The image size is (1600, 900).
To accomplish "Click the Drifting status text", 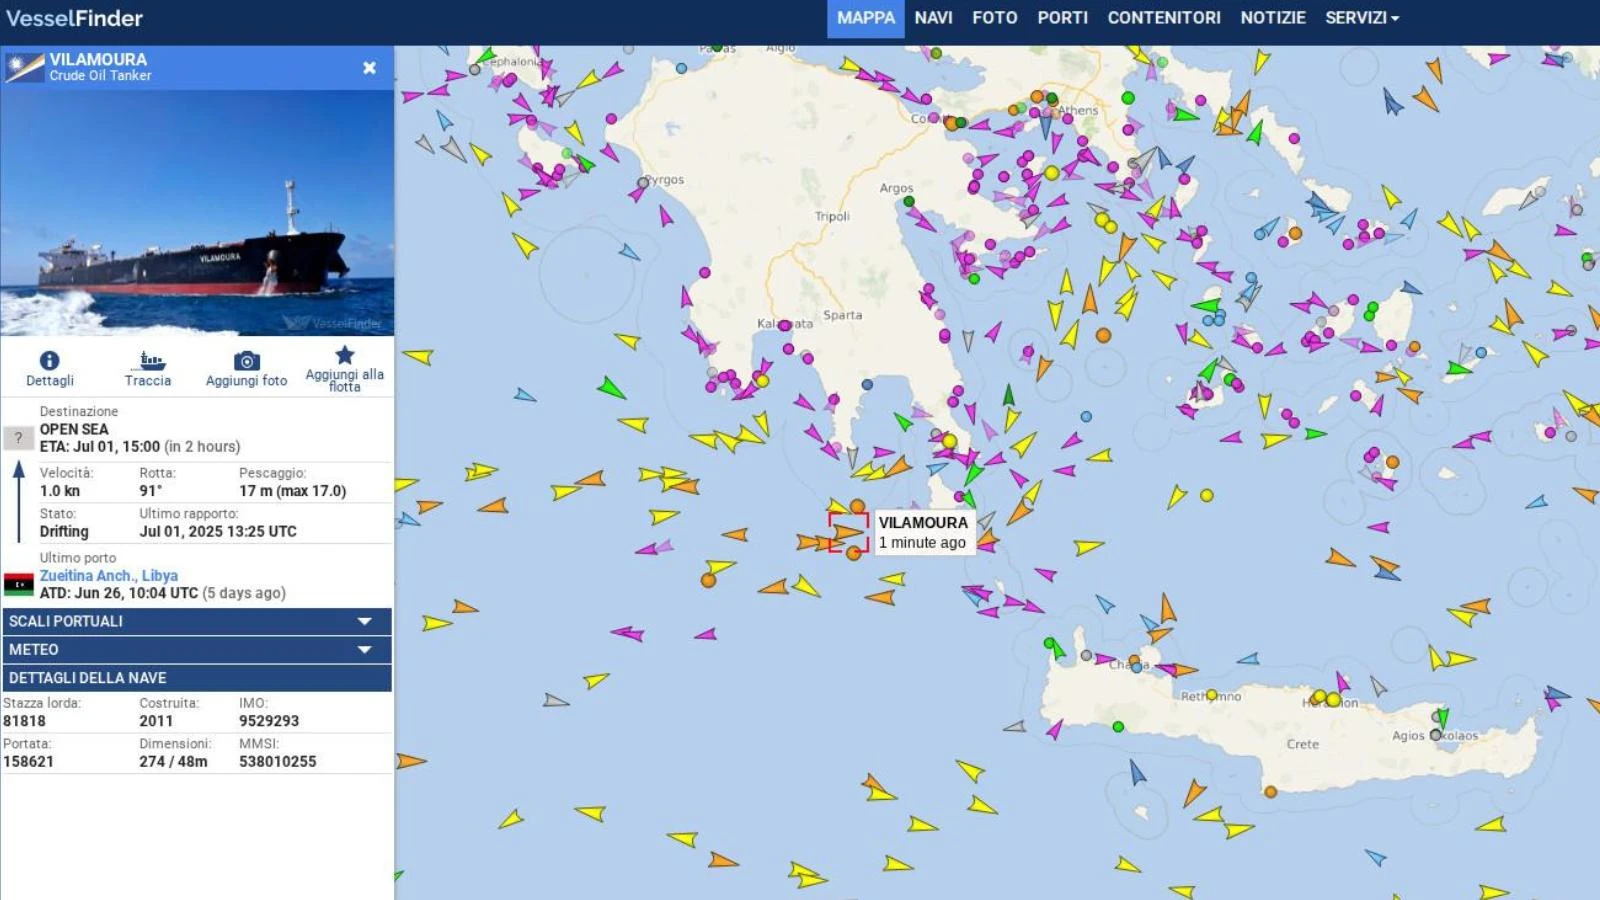I will [x=64, y=532].
